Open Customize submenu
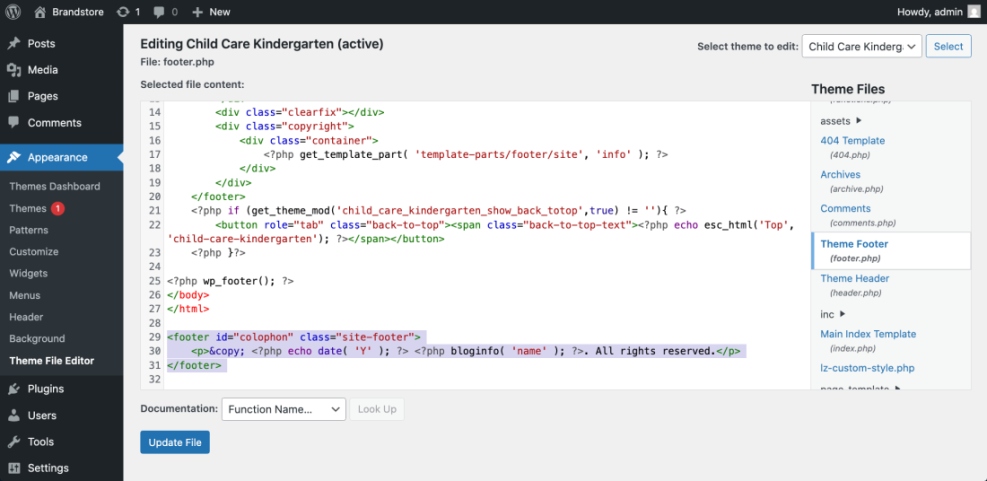 [x=34, y=252]
